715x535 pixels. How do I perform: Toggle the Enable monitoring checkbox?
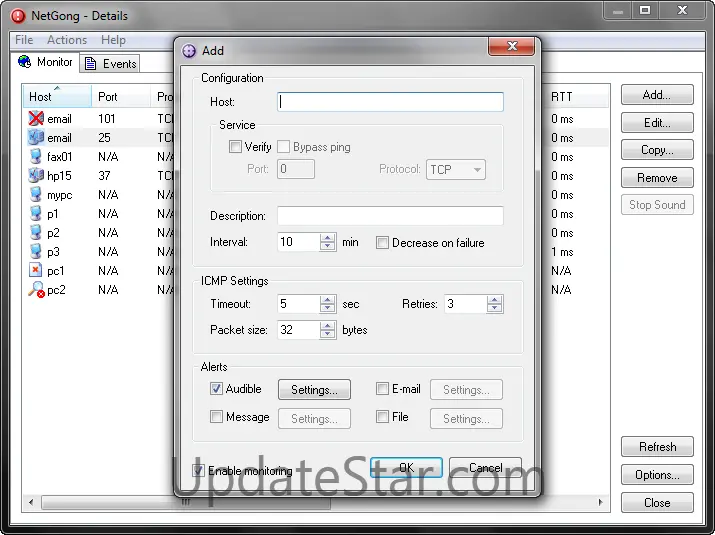[x=198, y=470]
